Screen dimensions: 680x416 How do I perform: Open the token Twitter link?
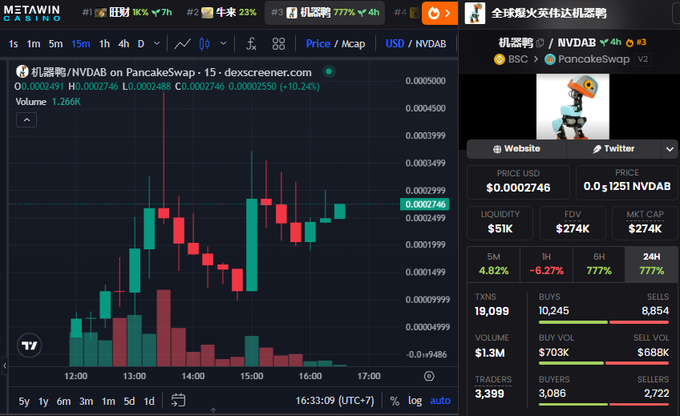614,149
